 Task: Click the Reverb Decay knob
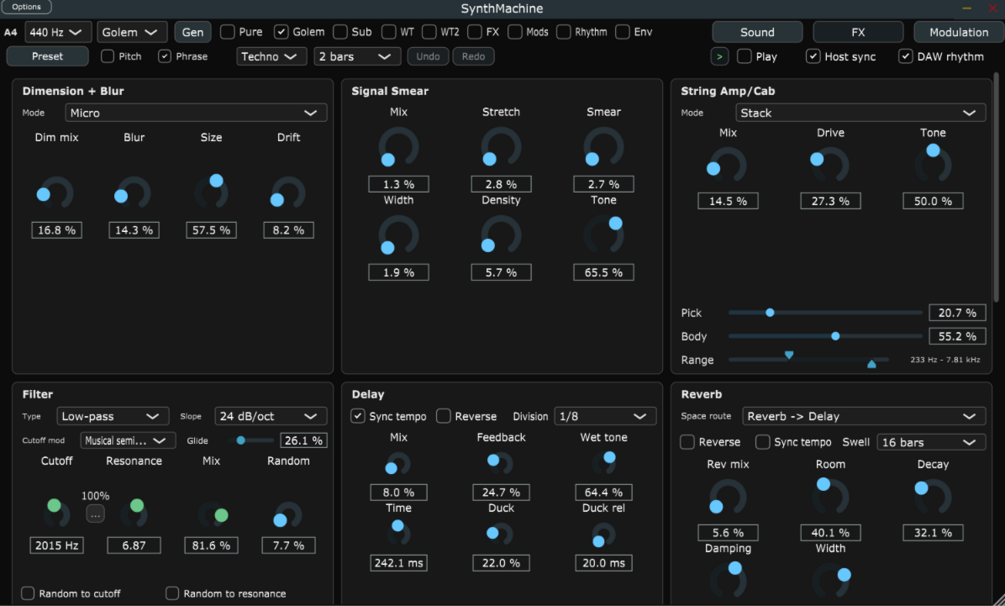[933, 497]
